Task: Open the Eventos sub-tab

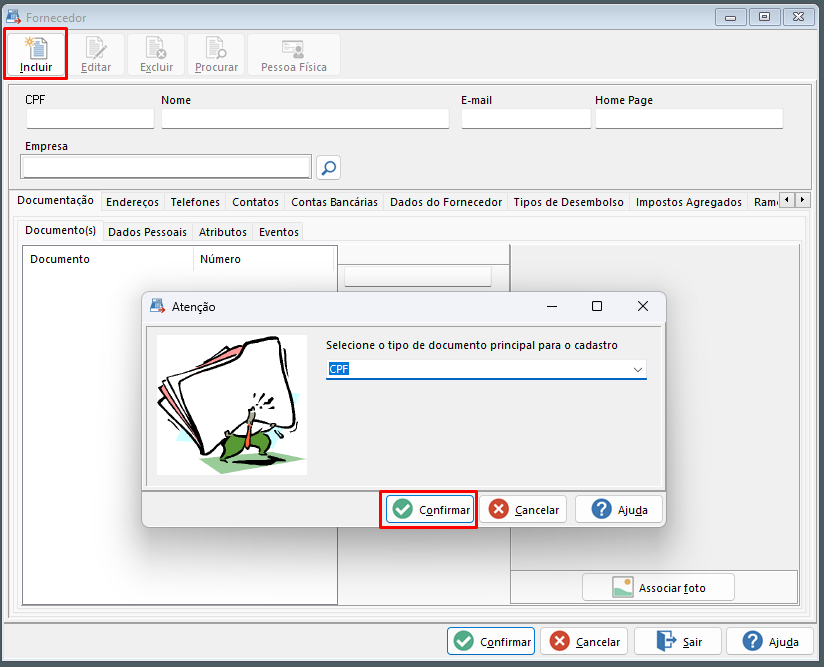Action: pyautogui.click(x=279, y=232)
